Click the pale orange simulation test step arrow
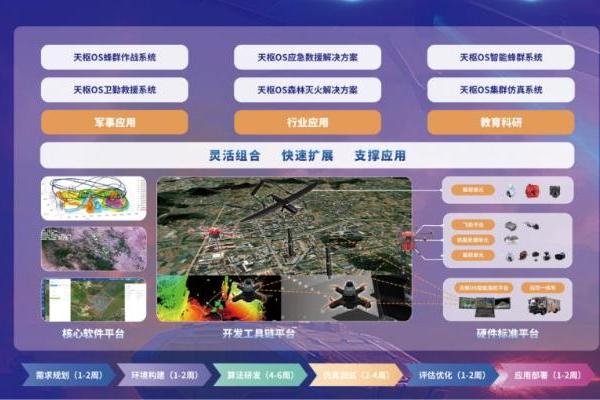The image size is (600, 400). [x=356, y=375]
